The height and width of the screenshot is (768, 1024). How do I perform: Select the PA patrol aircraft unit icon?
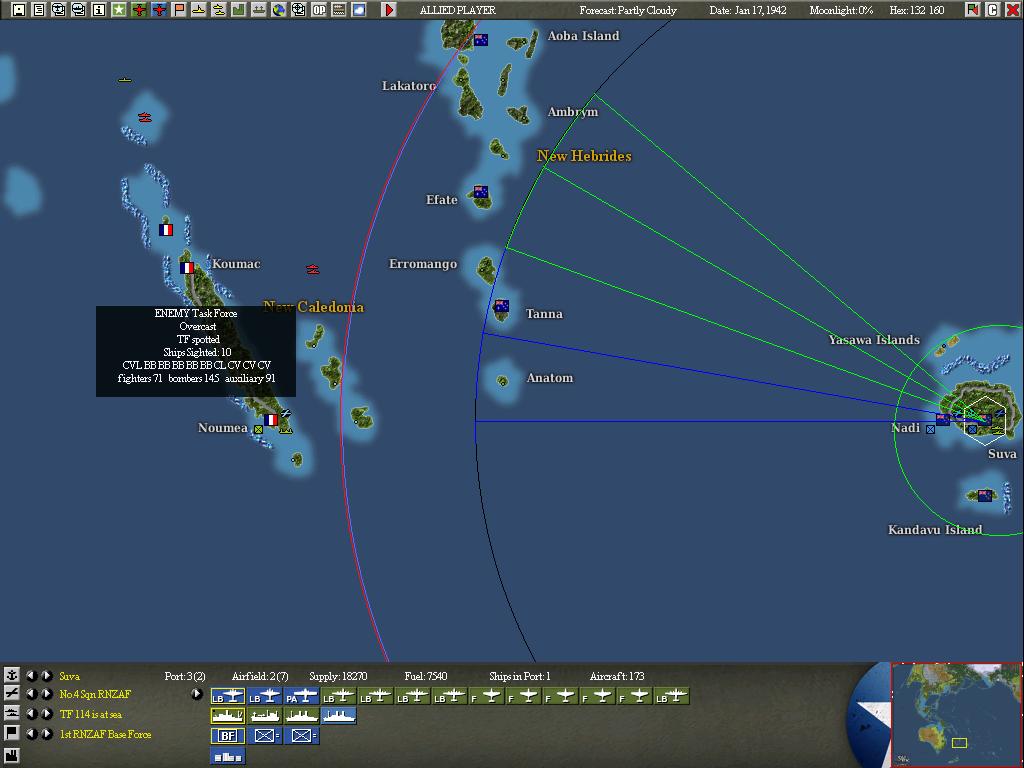(x=302, y=696)
